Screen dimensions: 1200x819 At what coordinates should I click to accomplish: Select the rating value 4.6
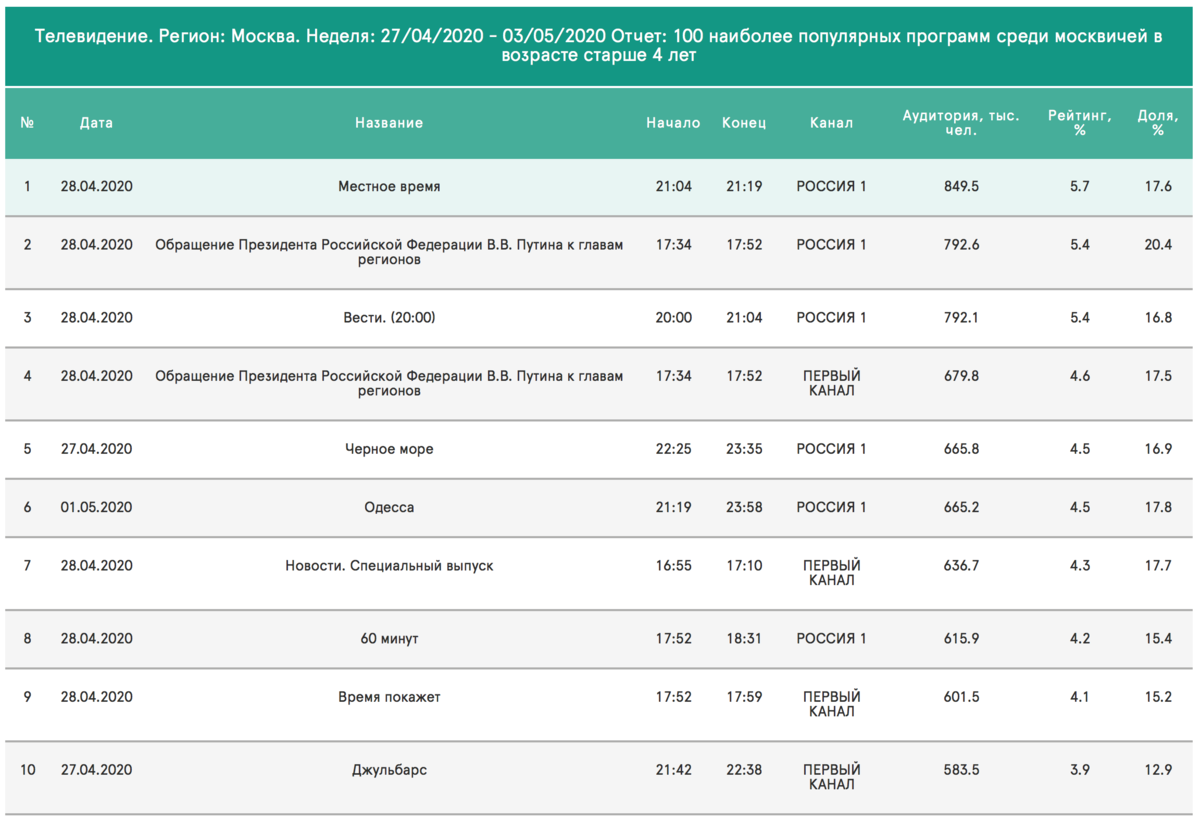[x=1080, y=376]
